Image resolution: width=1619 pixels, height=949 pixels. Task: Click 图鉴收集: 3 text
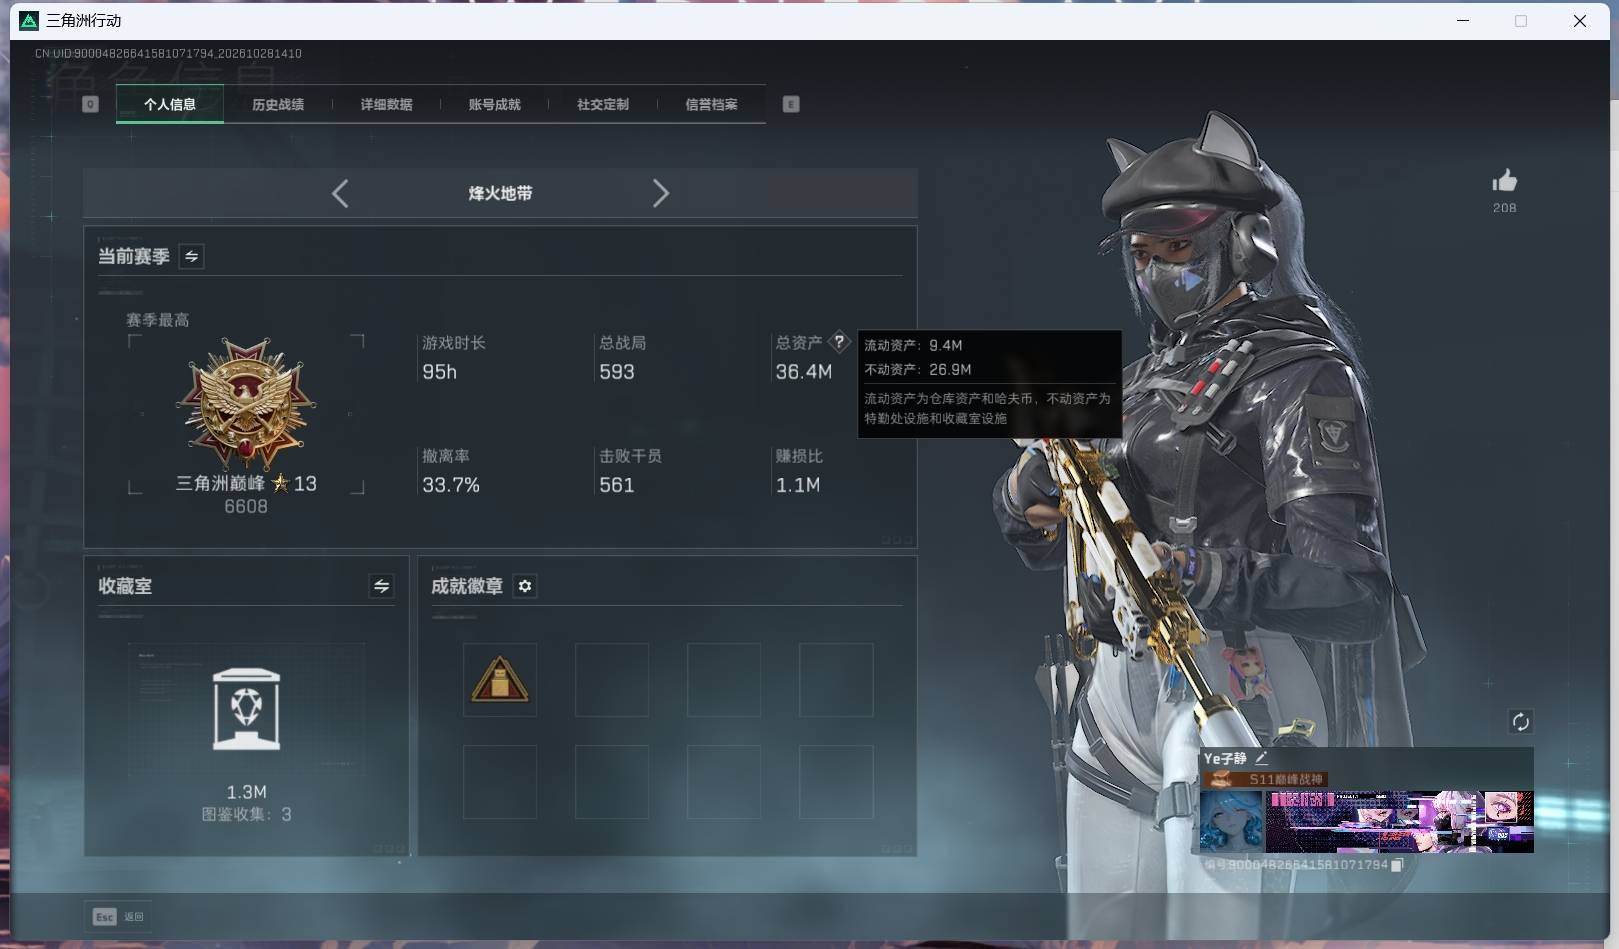(x=246, y=815)
